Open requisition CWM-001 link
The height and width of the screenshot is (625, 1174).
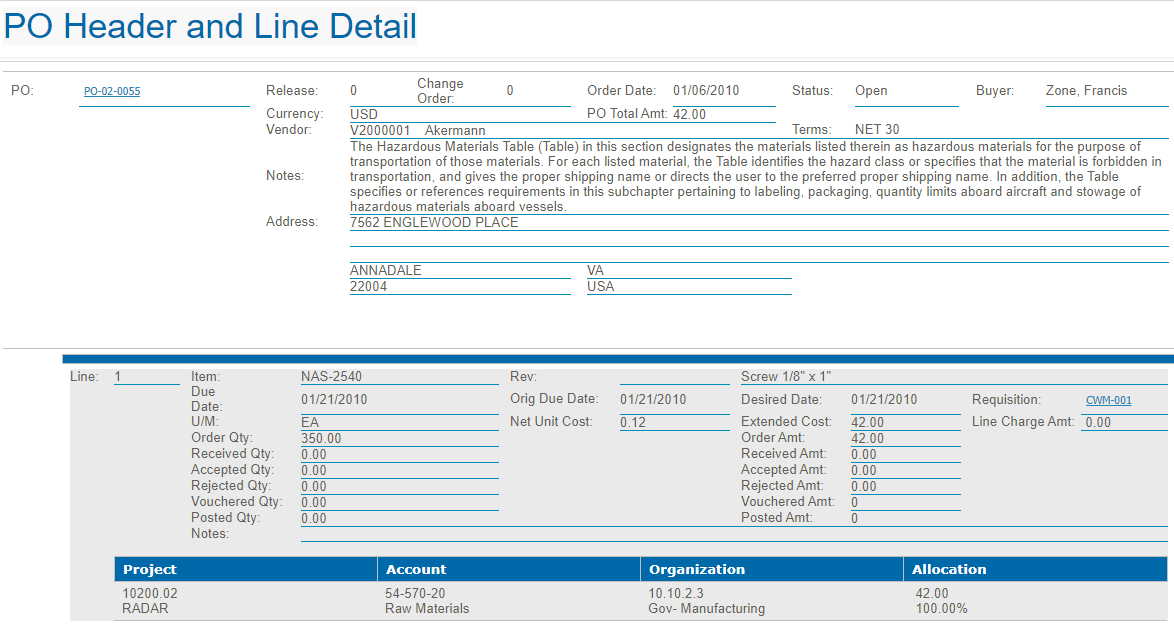[1108, 400]
